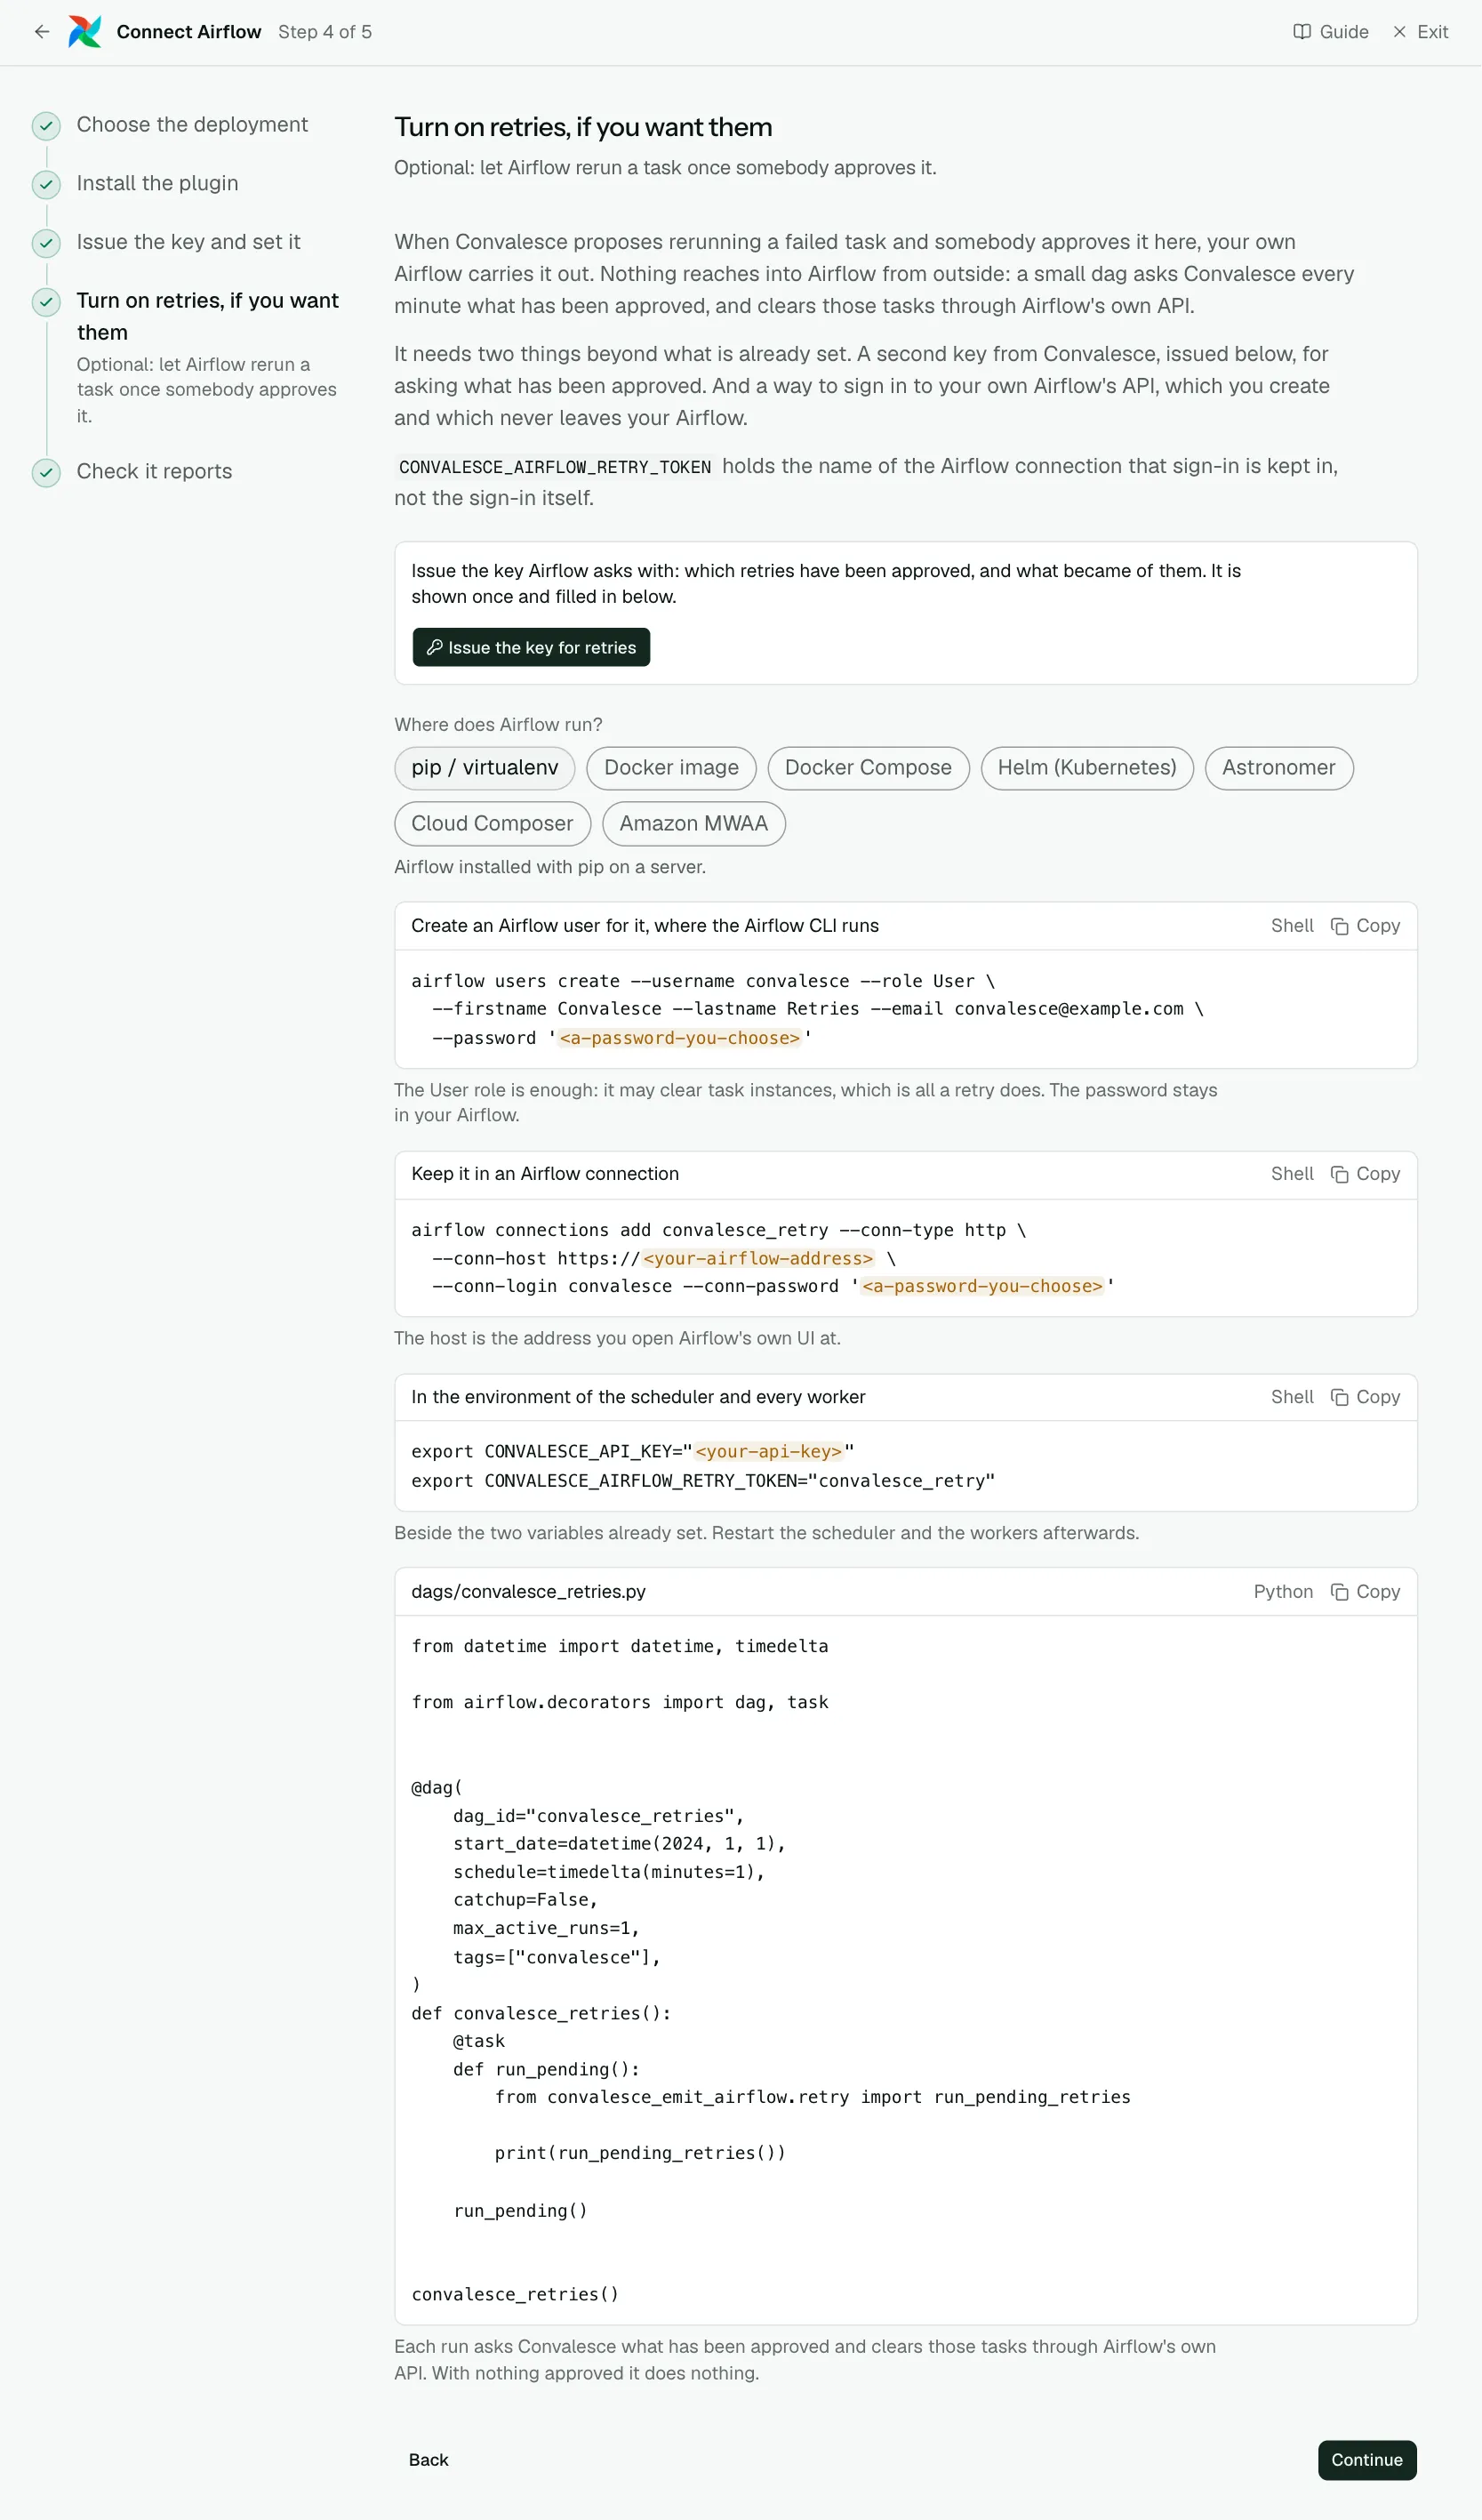The width and height of the screenshot is (1482, 2520).
Task: Copy the dags/convalesce_retries.py code
Action: pyautogui.click(x=1365, y=1592)
